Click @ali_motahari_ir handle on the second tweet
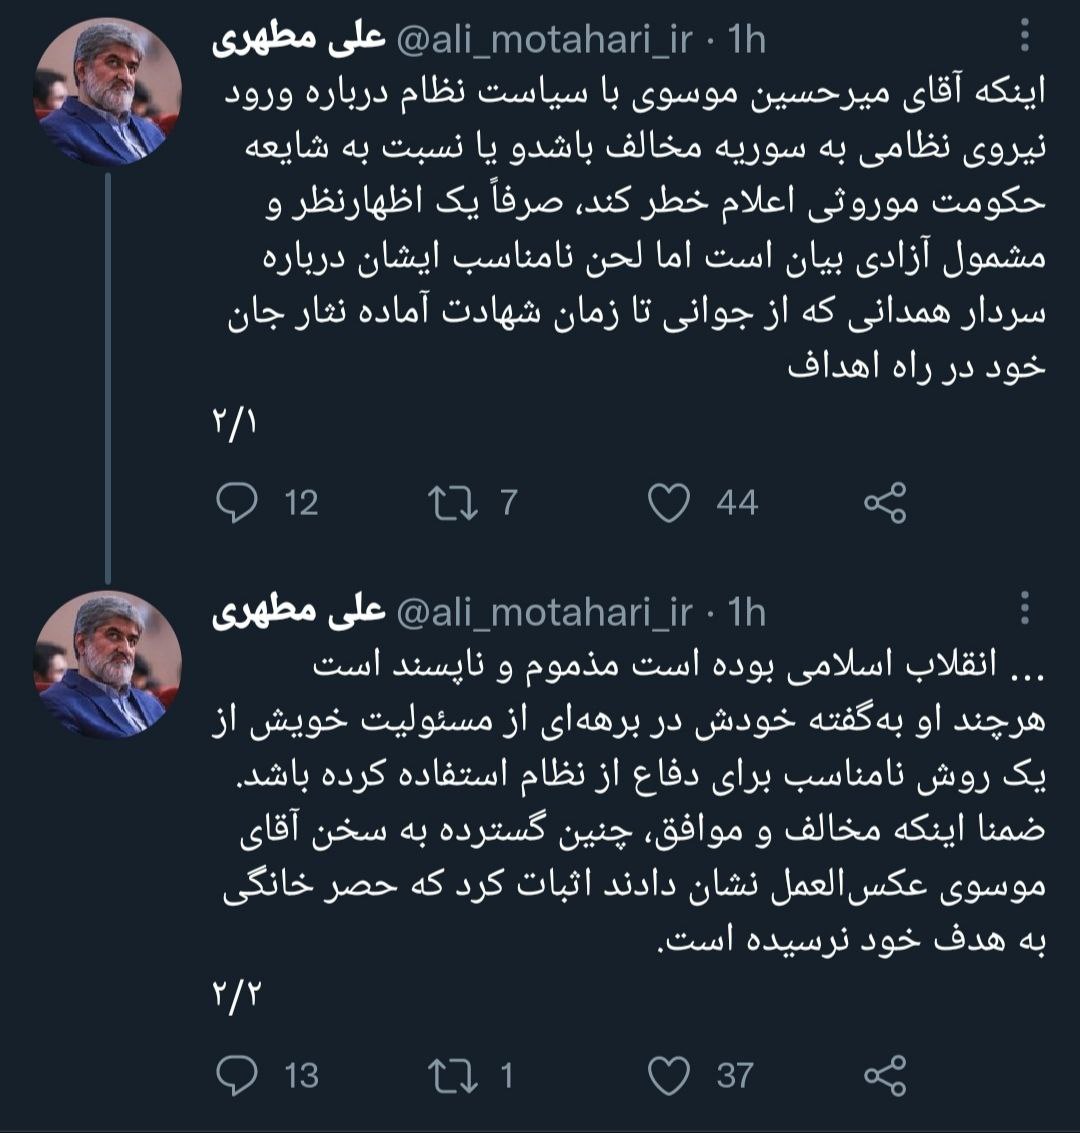Viewport: 1080px width, 1133px height. coord(546,613)
